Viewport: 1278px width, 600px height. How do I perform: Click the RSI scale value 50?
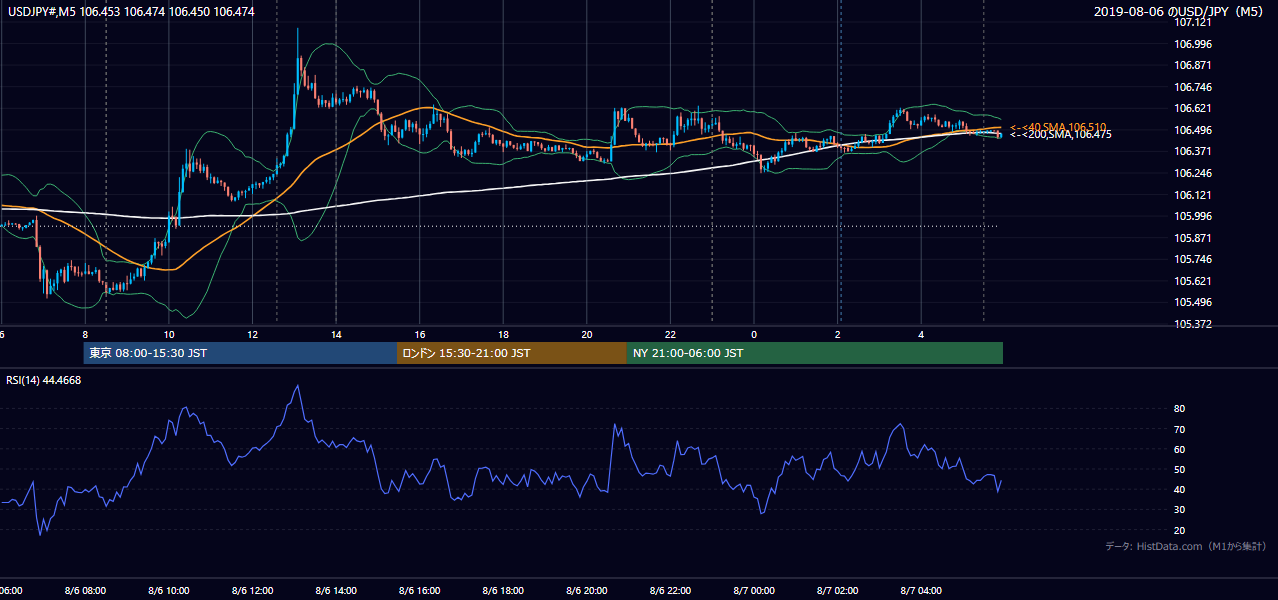[x=1179, y=469]
